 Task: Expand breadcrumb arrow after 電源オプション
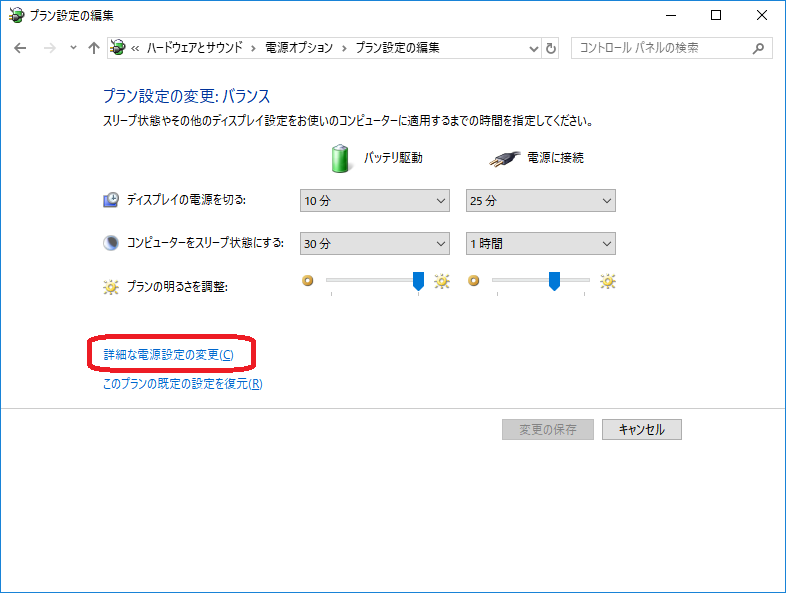344,48
